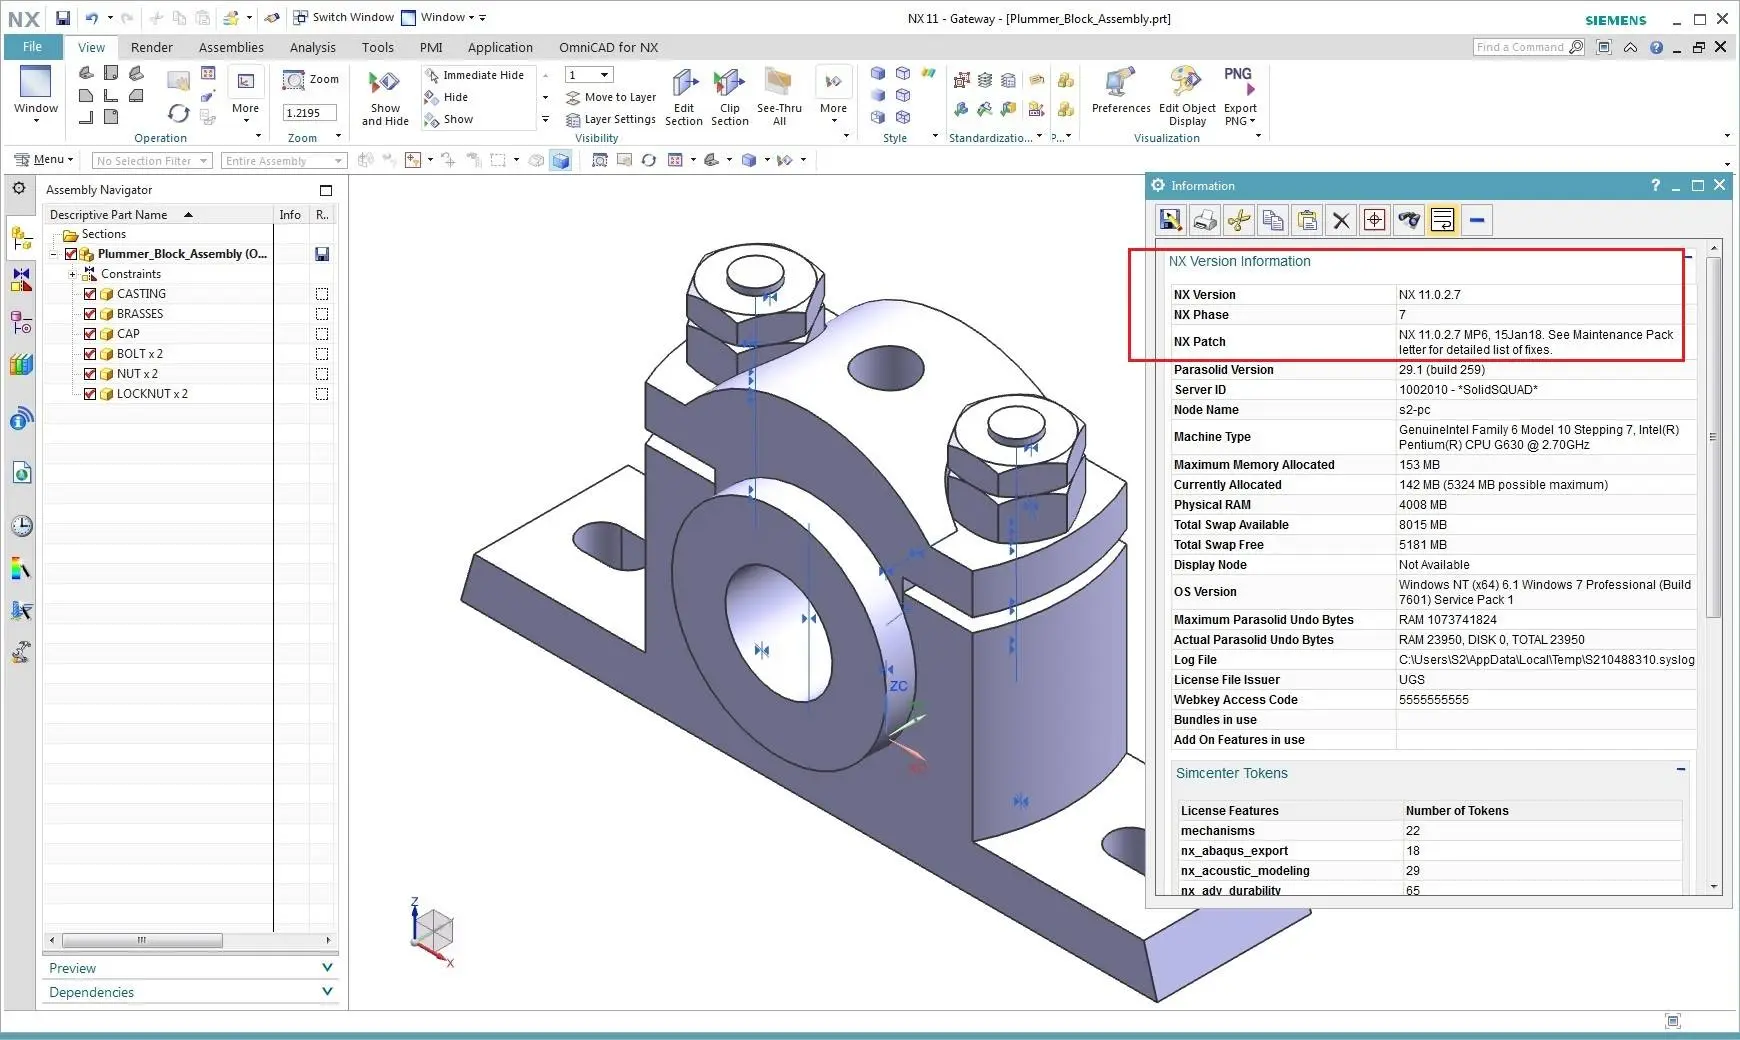Collapse the Simcenter Tokens section
The image size is (1740, 1040).
click(x=1681, y=769)
